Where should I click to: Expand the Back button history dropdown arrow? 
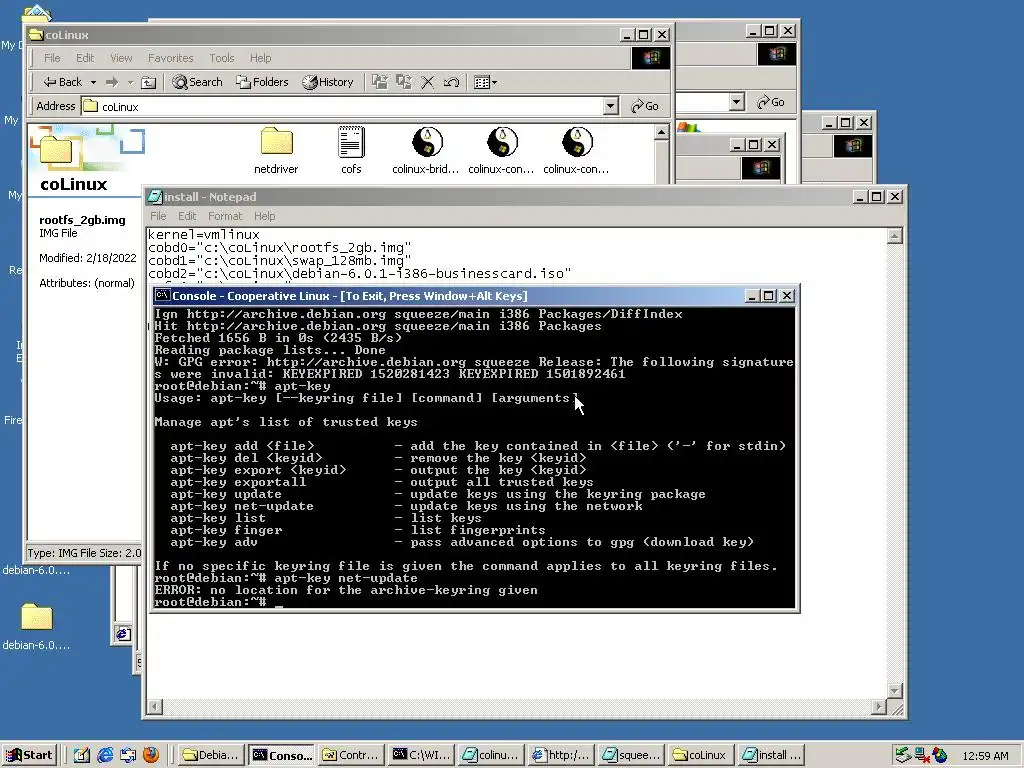coord(93,82)
